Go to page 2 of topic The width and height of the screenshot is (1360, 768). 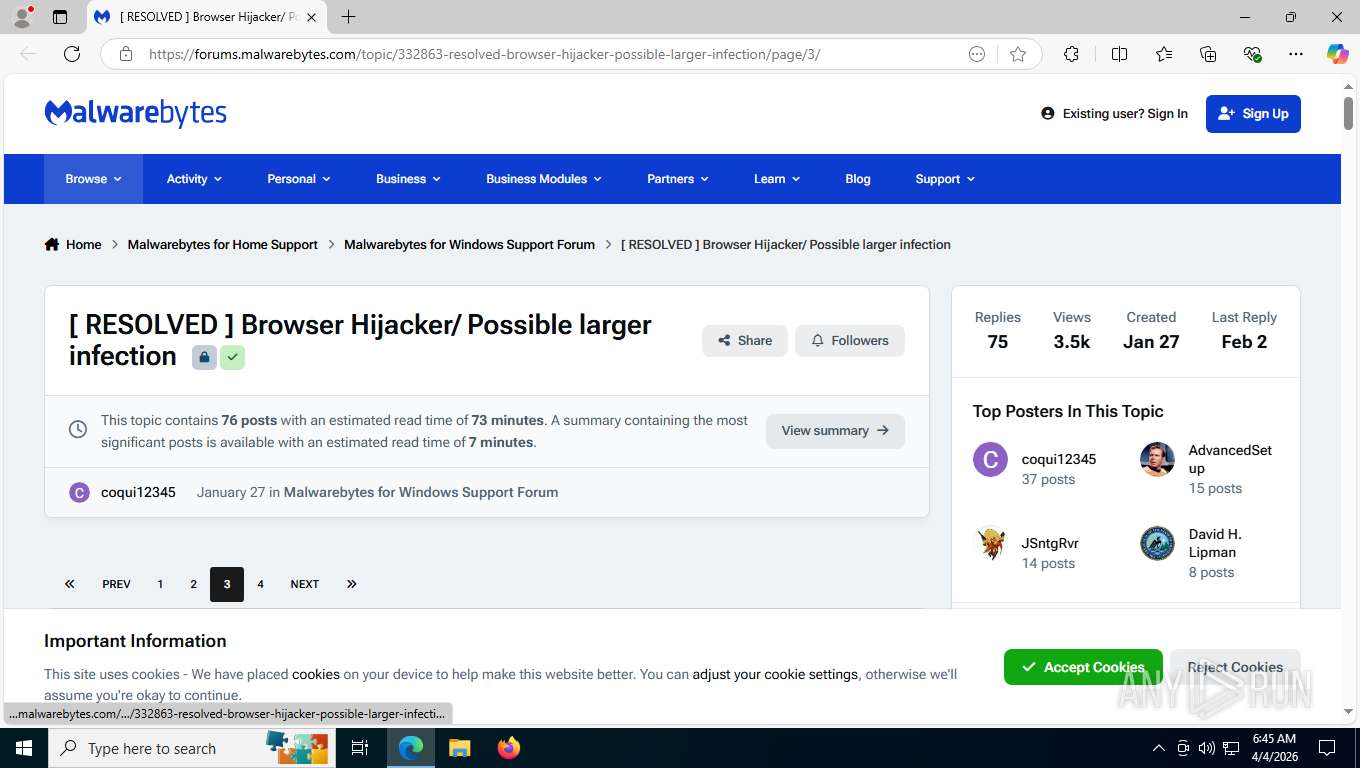[193, 584]
